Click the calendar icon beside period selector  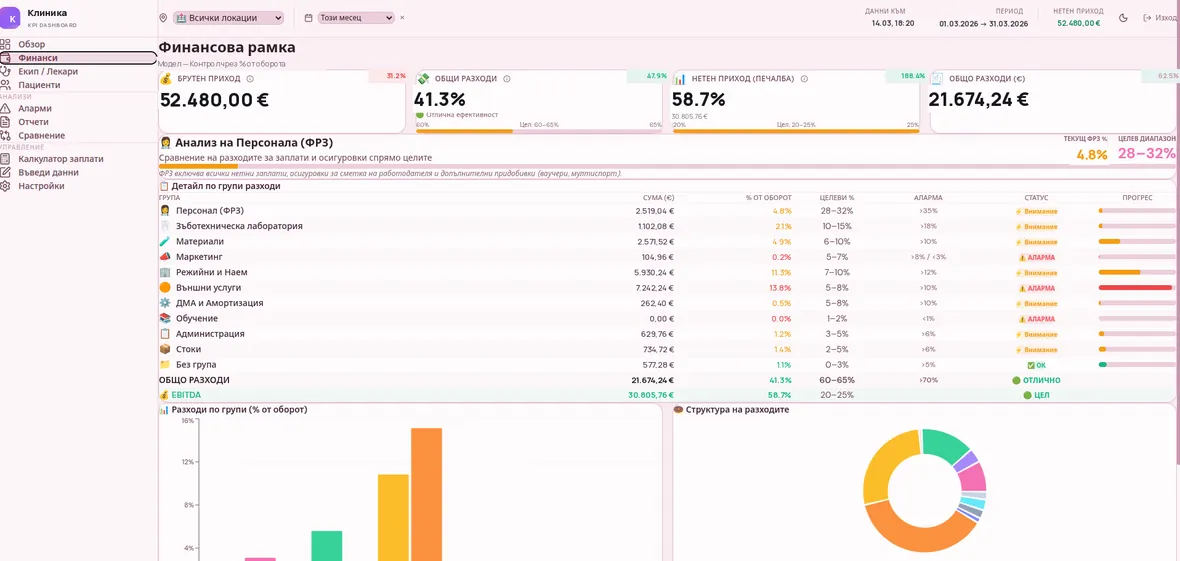click(309, 17)
